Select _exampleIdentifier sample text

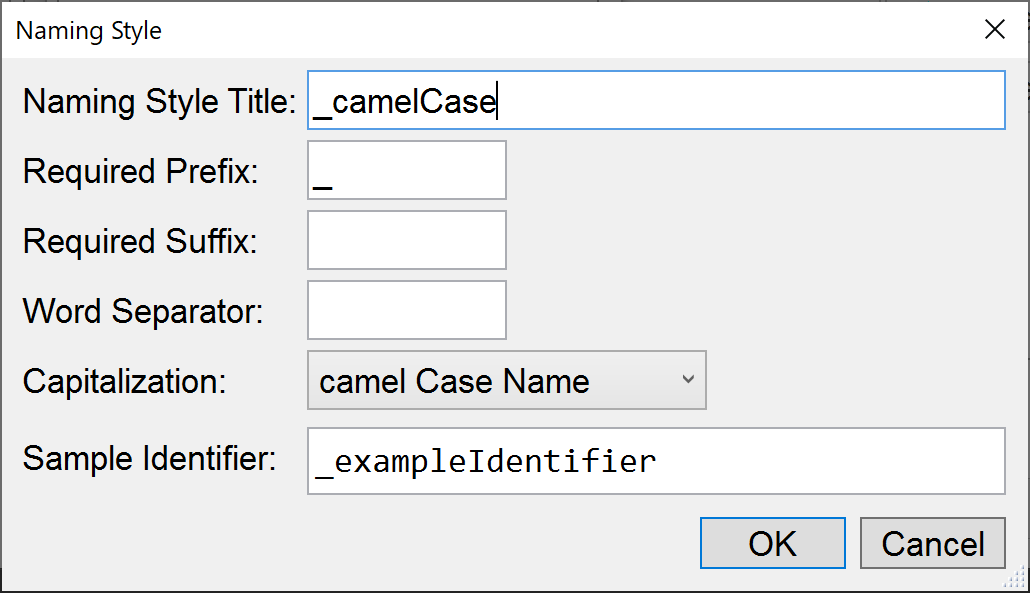click(481, 461)
